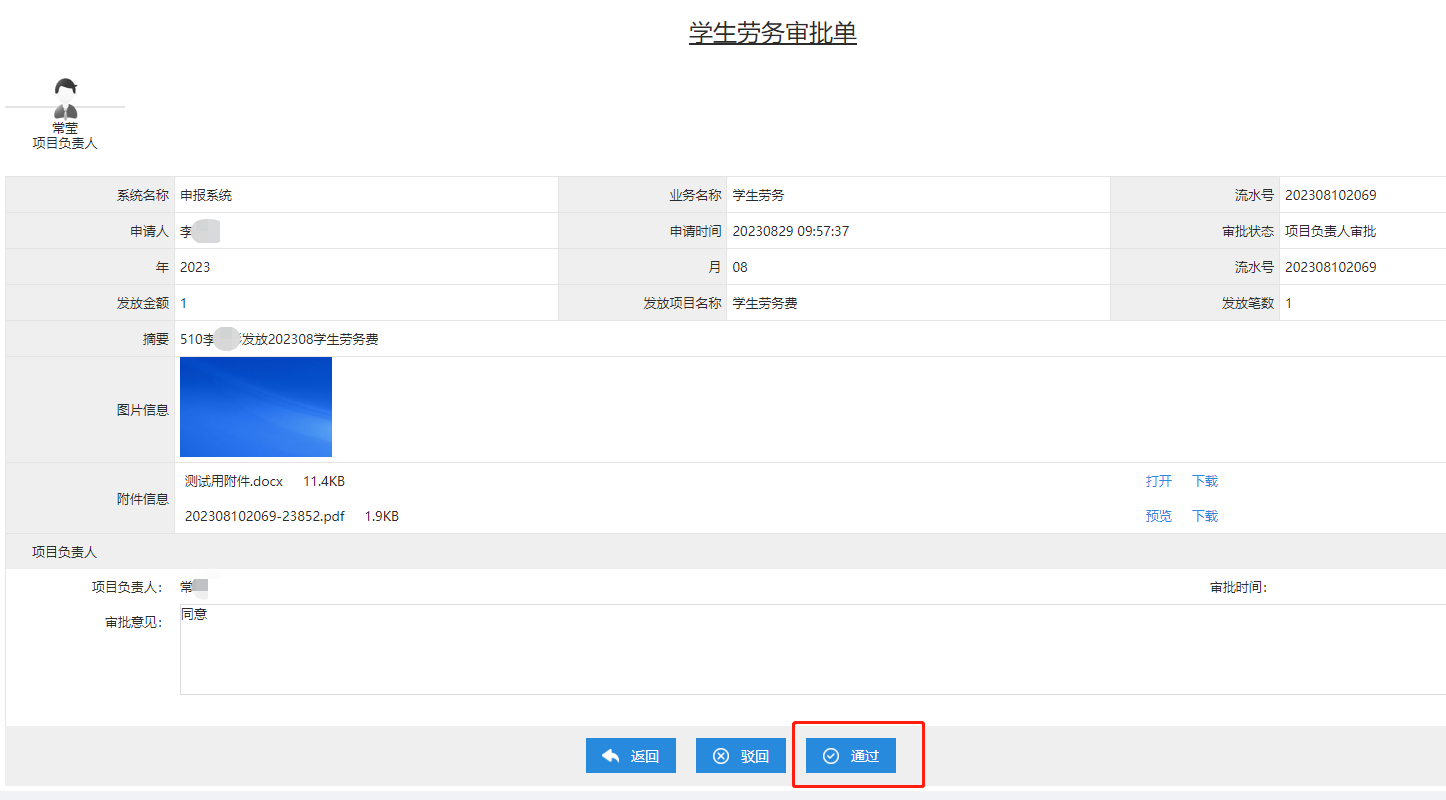Click the return arrow icon on 返回
The height and width of the screenshot is (800, 1446).
tap(610, 756)
